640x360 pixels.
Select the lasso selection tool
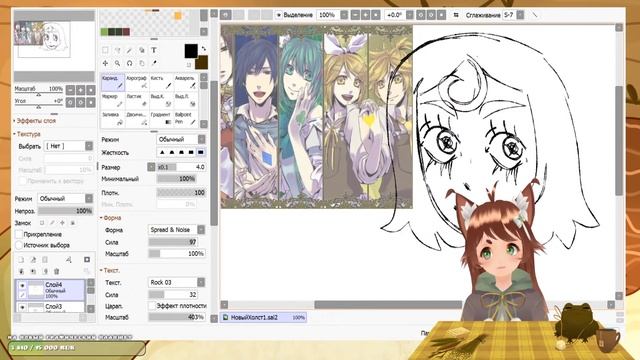pyautogui.click(x=118, y=50)
